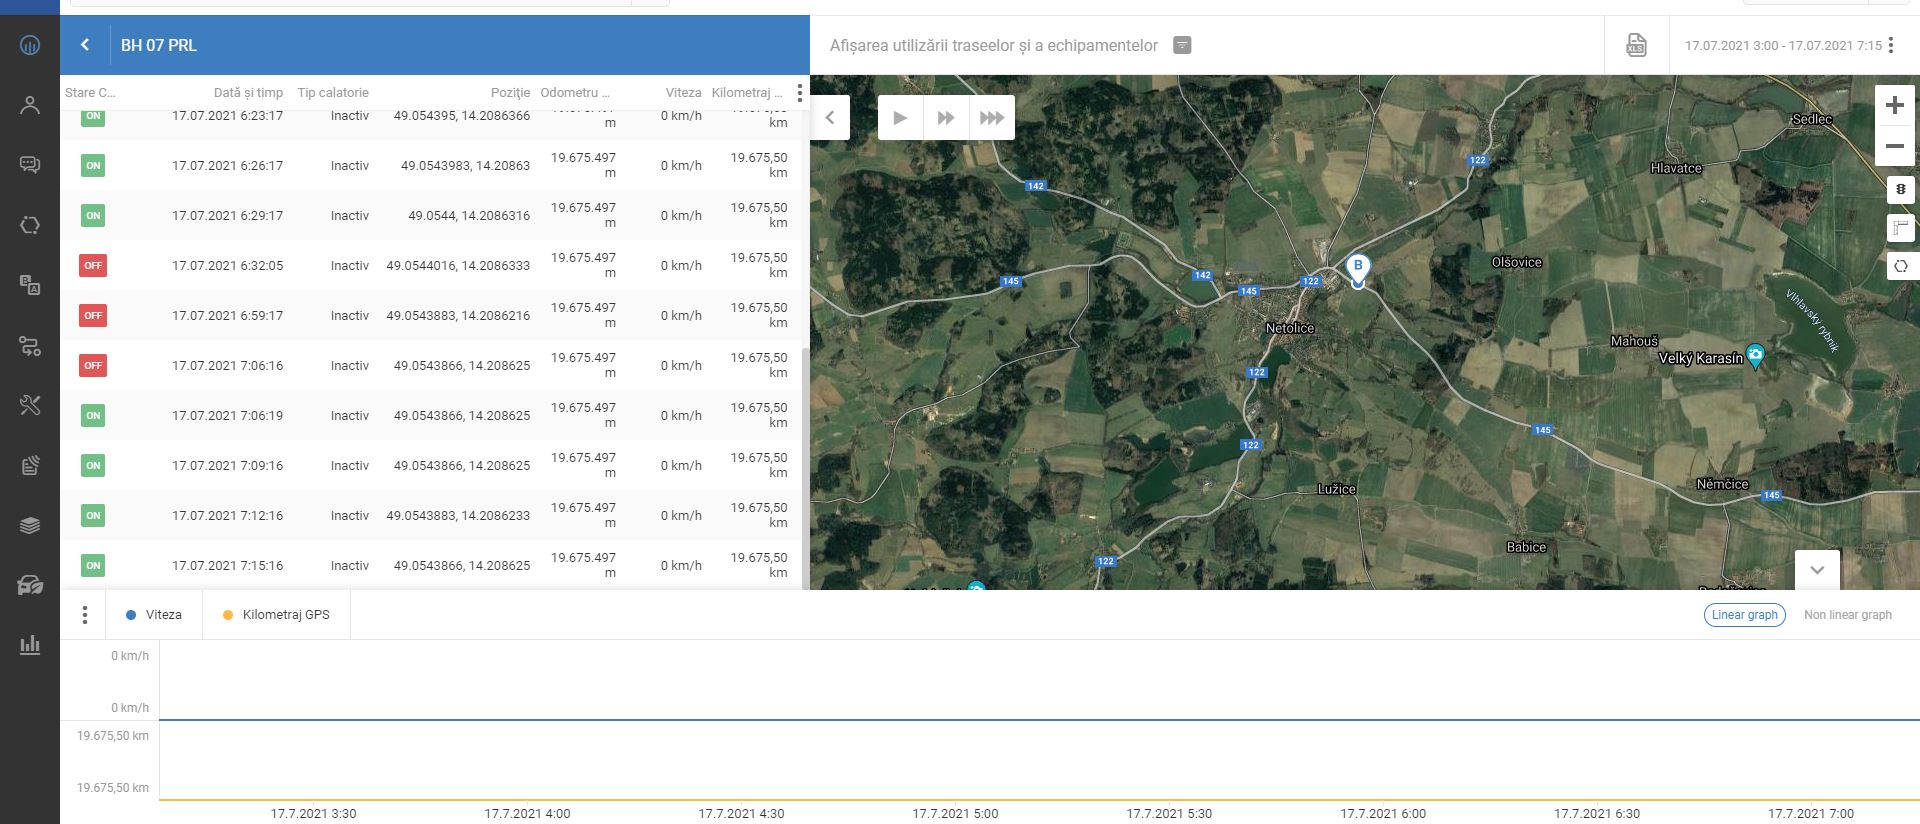The width and height of the screenshot is (1920, 824).
Task: Open the bar chart statistics sidebar icon
Action: [30, 645]
